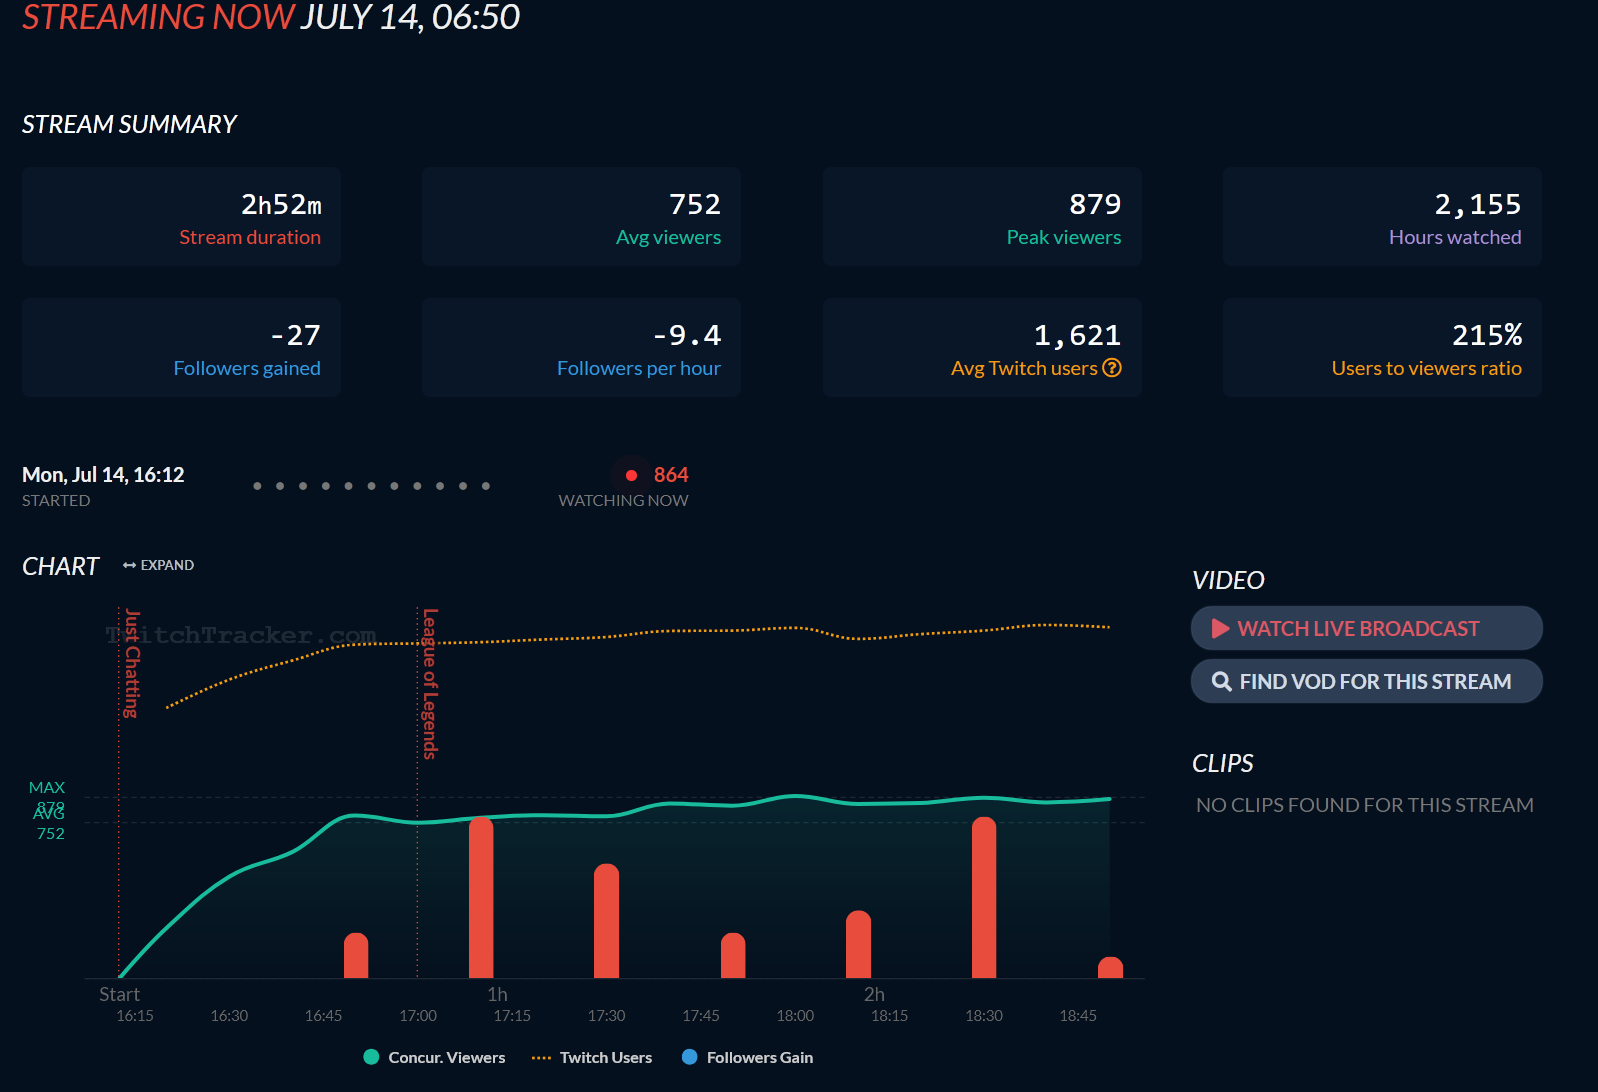Click the 752 Avg viewers card
This screenshot has height=1092, width=1598.
[581, 217]
